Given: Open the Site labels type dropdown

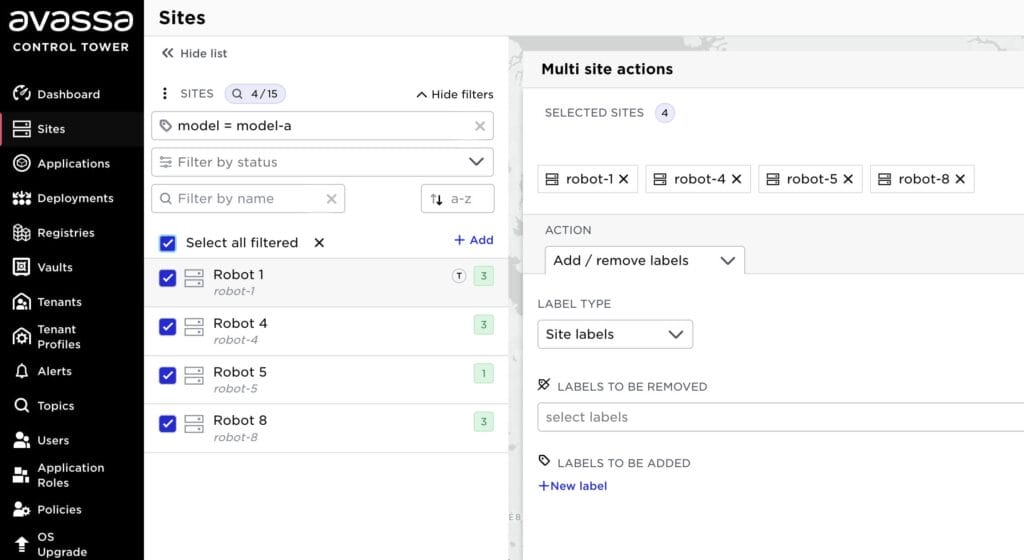Looking at the screenshot, I should [615, 334].
